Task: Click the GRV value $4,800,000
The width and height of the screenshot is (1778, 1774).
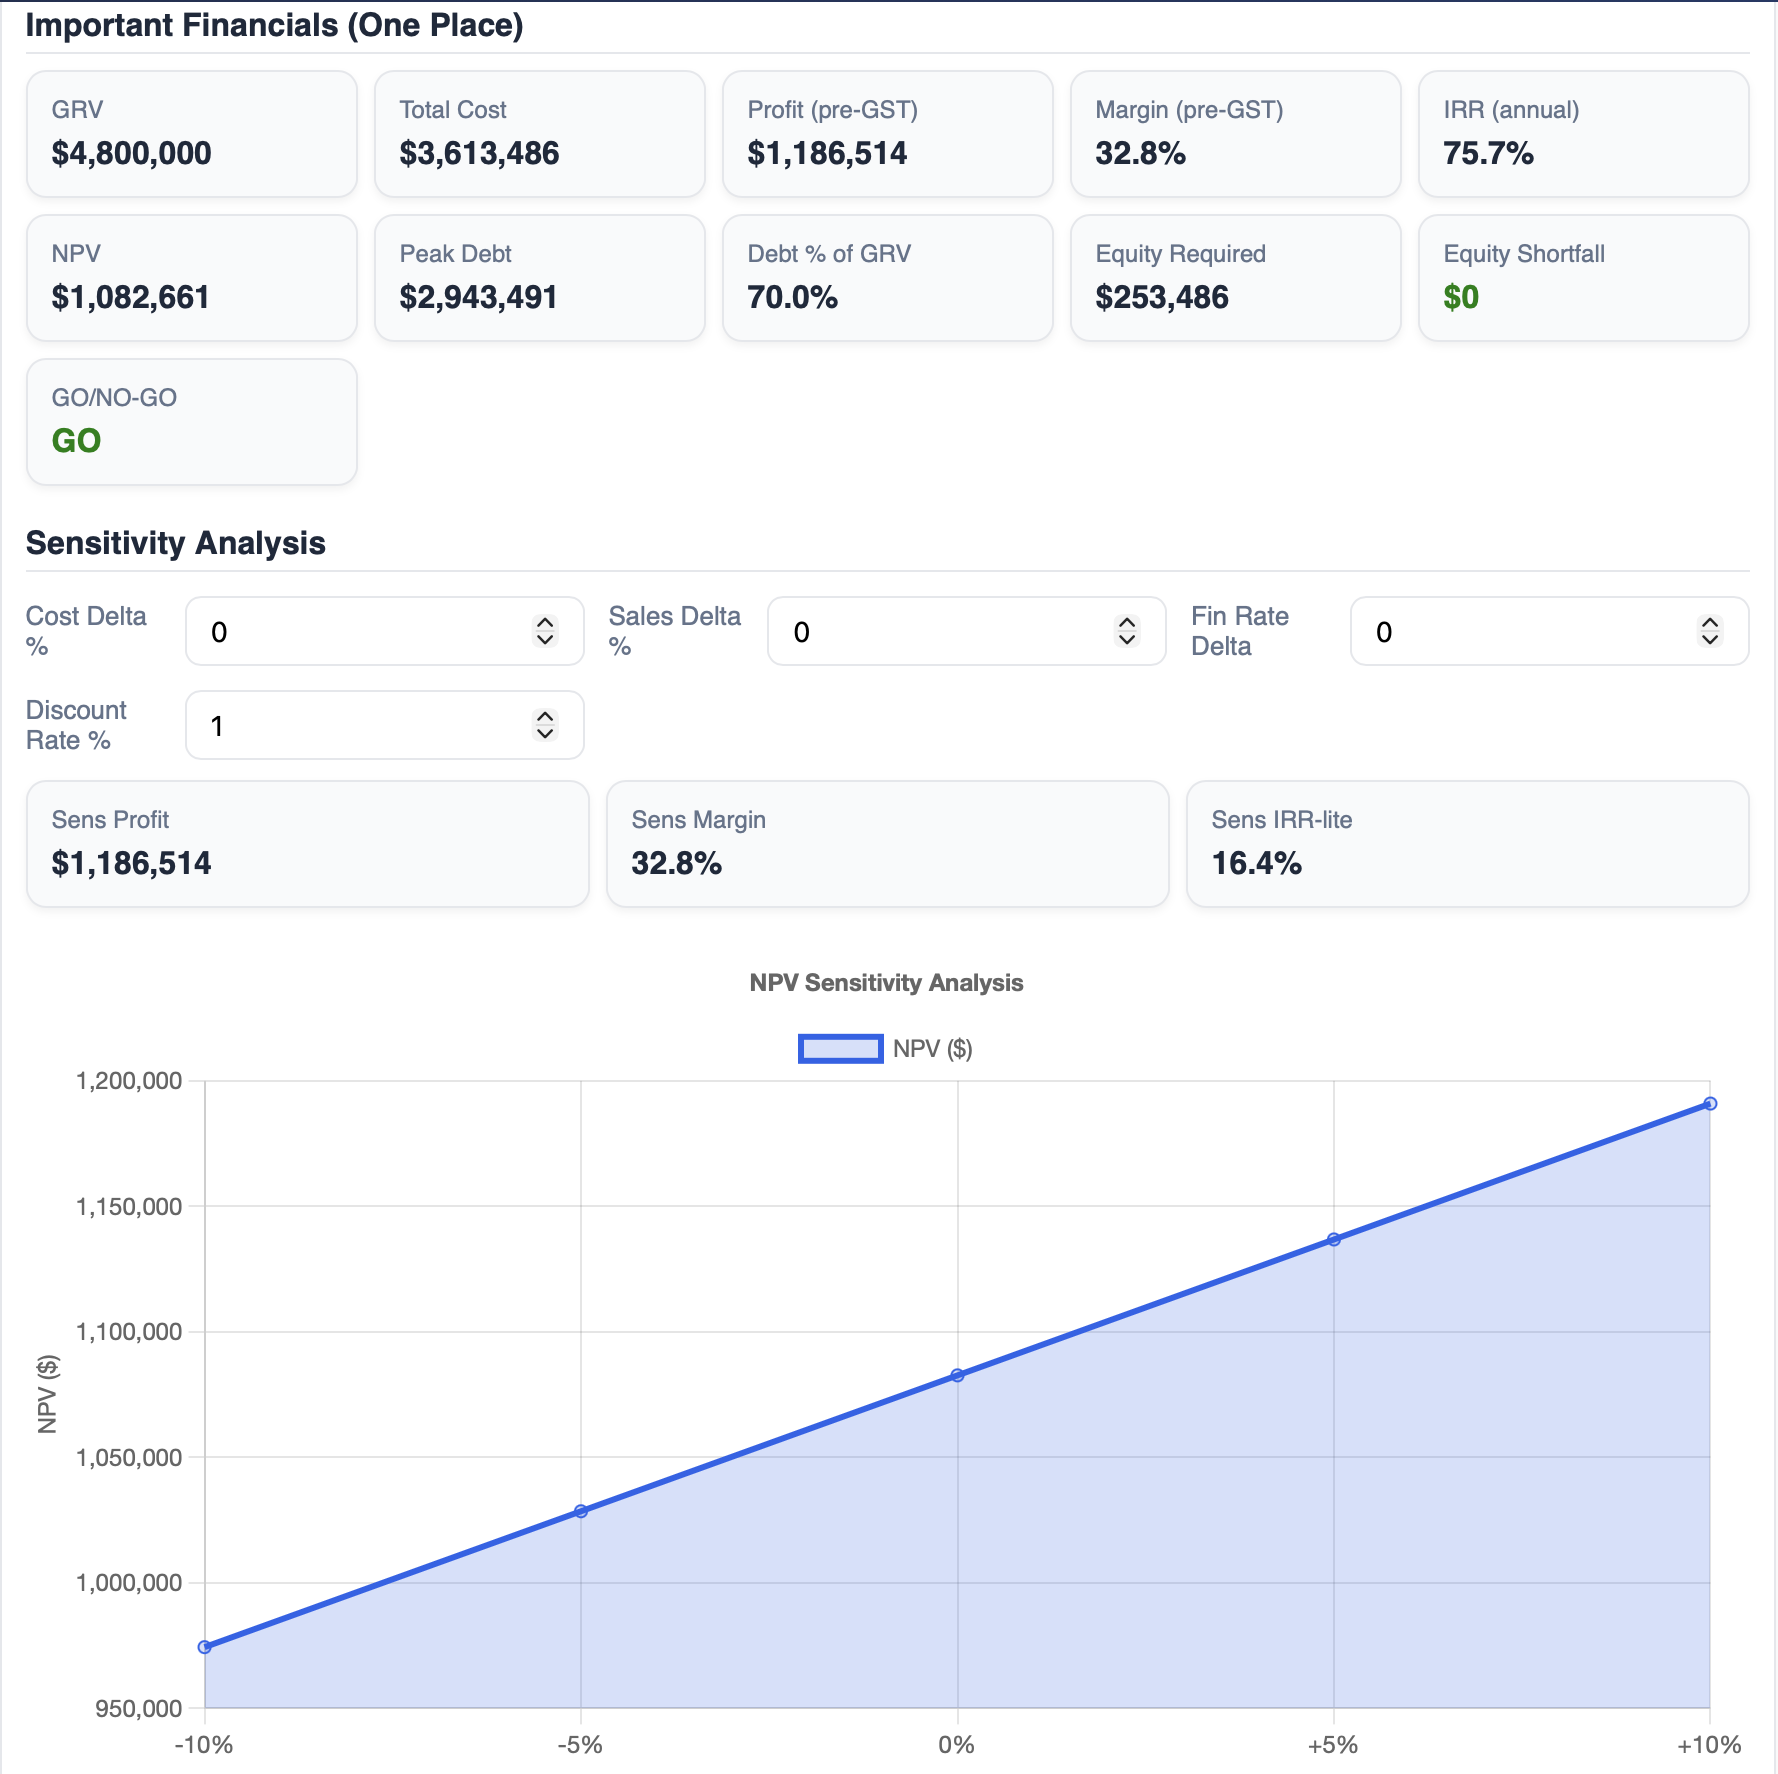Action: pyautogui.click(x=131, y=153)
